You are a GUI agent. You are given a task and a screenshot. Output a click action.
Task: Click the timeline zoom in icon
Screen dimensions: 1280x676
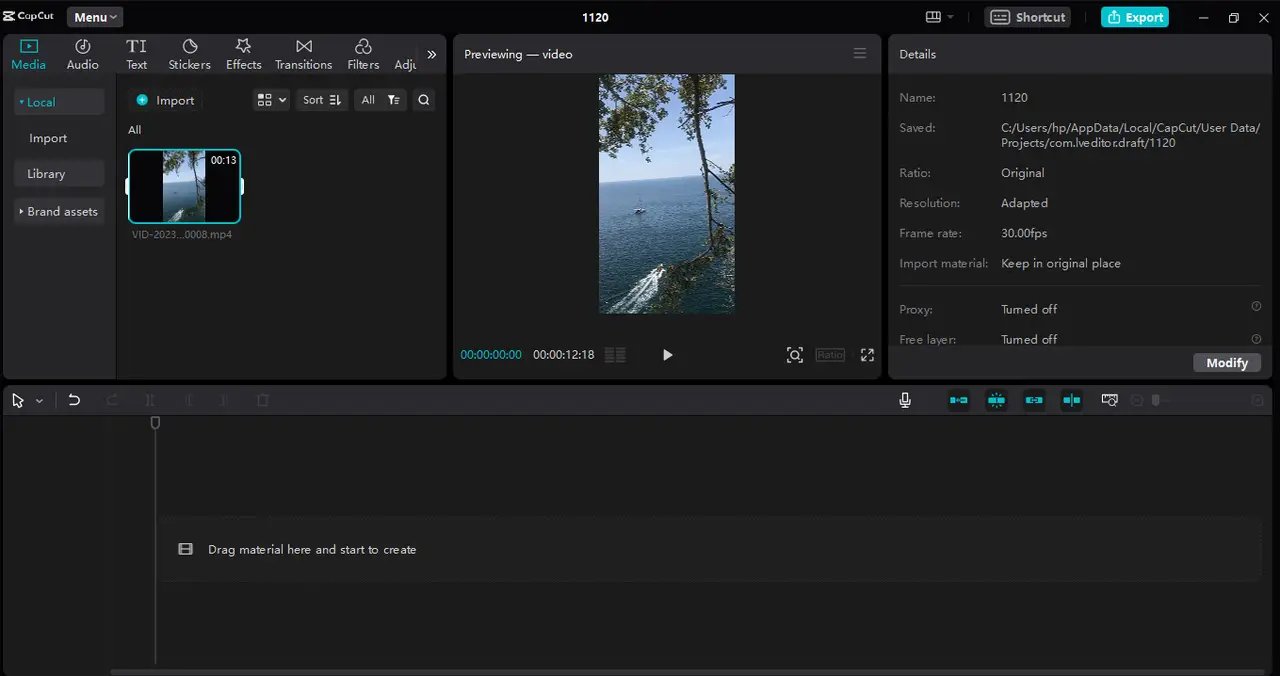1258,400
